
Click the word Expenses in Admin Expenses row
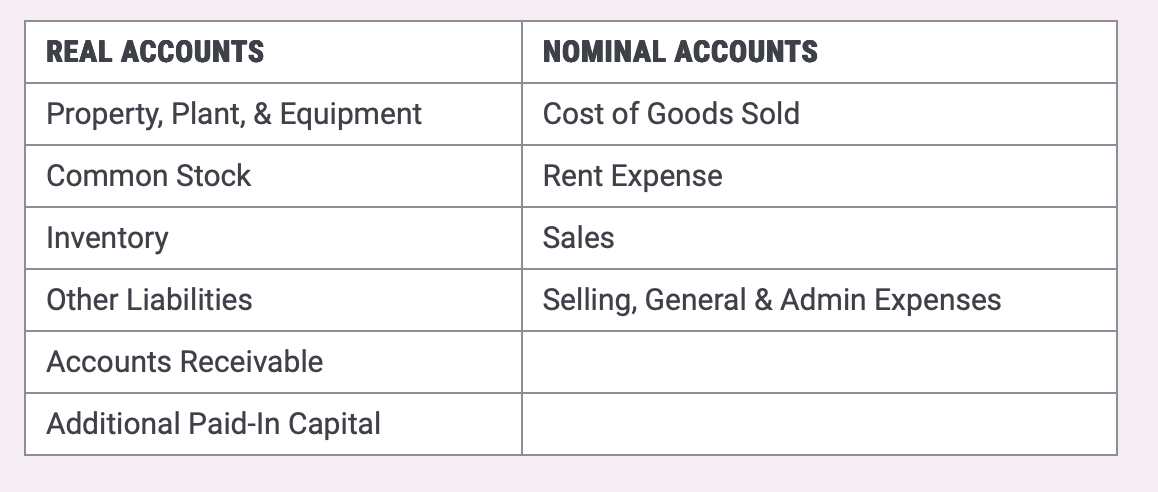(940, 300)
